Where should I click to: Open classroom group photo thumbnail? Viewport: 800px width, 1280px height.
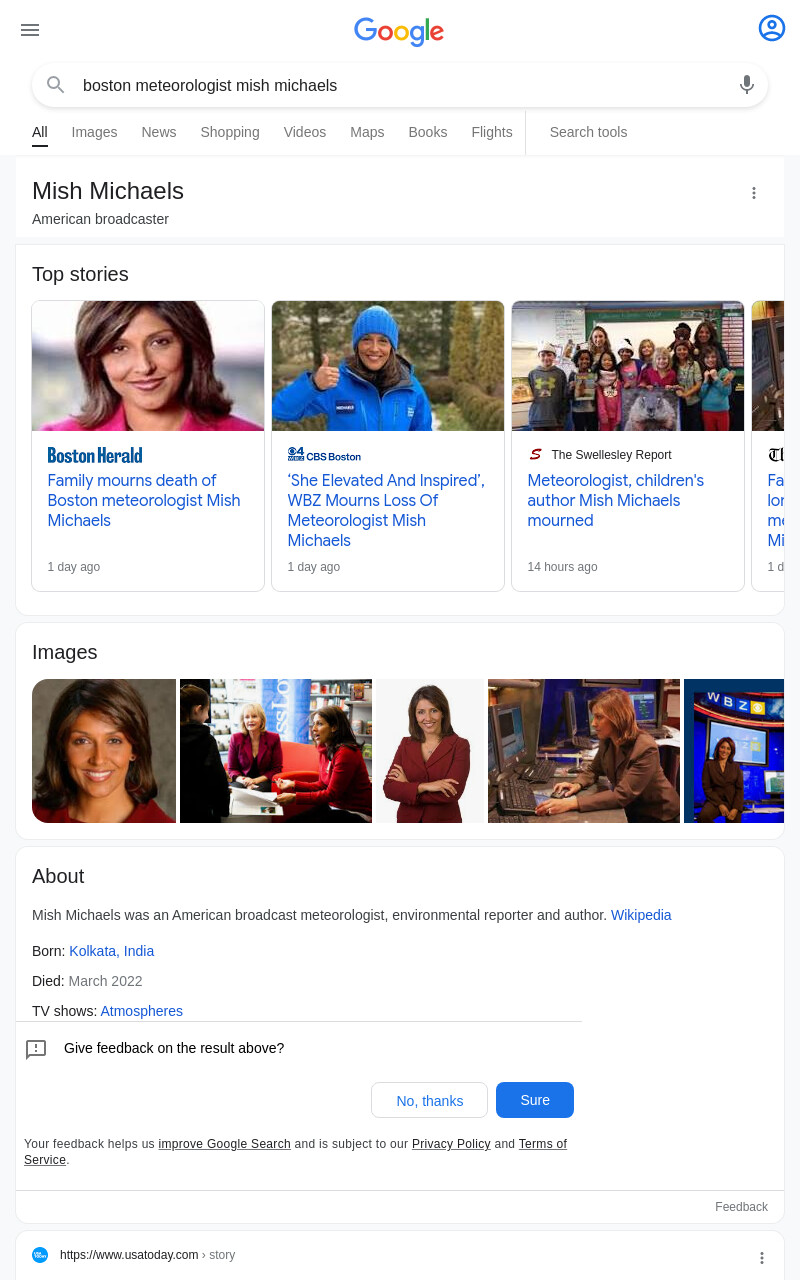(628, 366)
